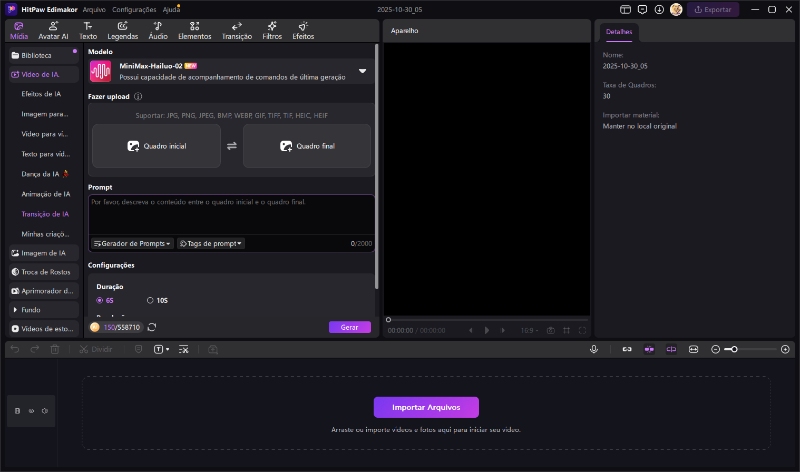The height and width of the screenshot is (472, 800).
Task: Click the timeline zoom slider handle
Action: click(734, 350)
